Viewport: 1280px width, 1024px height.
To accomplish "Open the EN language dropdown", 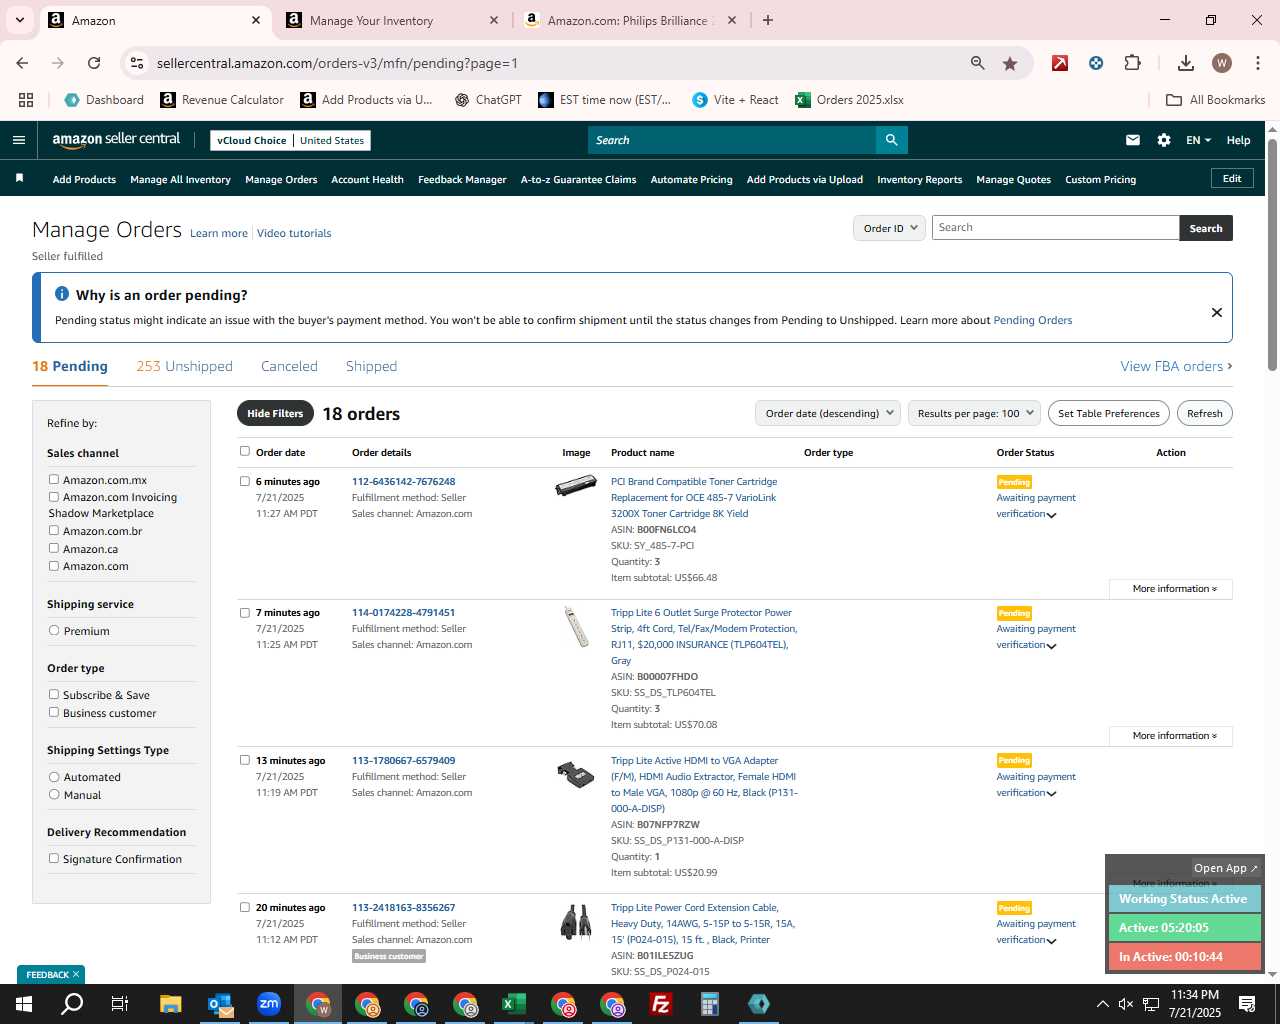I will (1198, 140).
